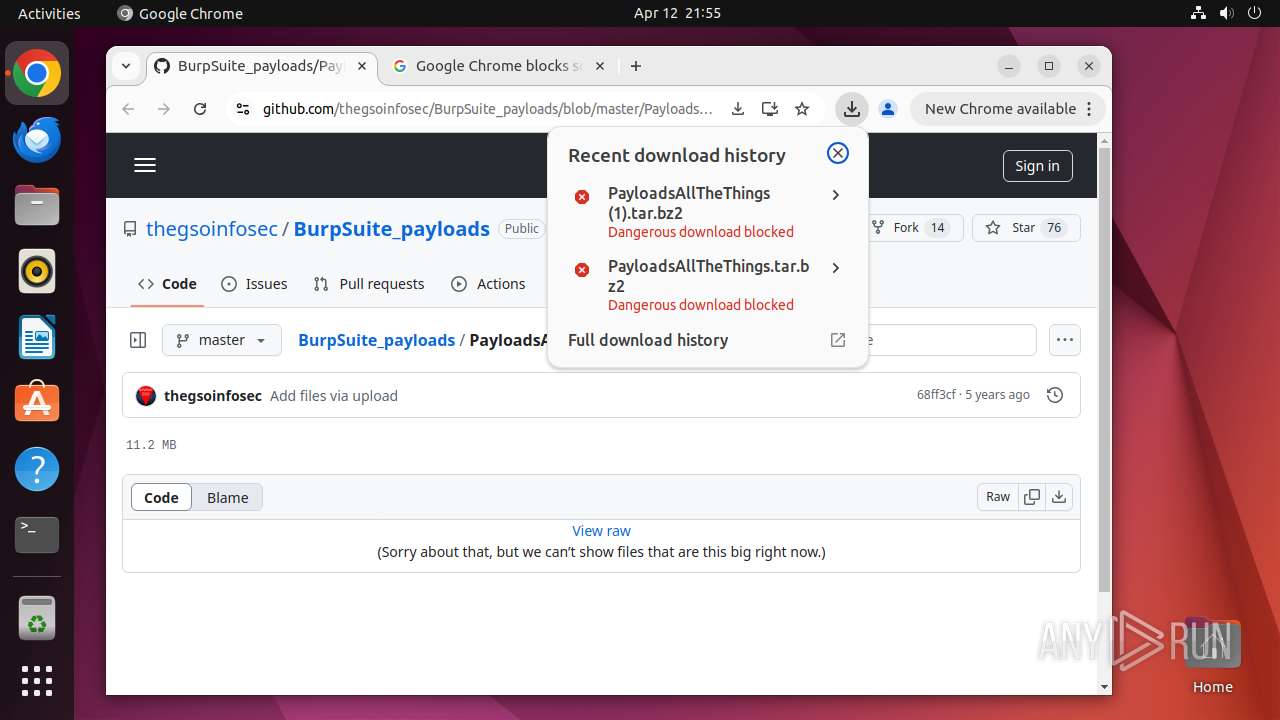Viewport: 1280px width, 720px height.
Task: Open the Issues tab
Action: [x=254, y=284]
